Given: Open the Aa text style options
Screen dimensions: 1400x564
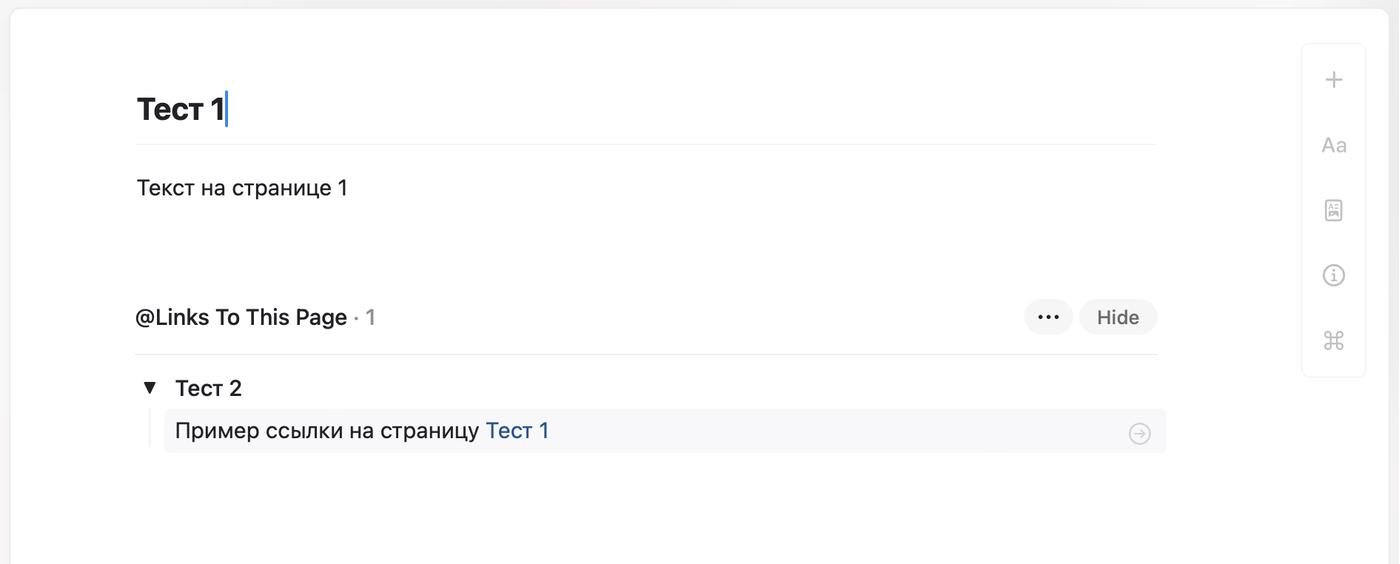Looking at the screenshot, I should 1333,145.
